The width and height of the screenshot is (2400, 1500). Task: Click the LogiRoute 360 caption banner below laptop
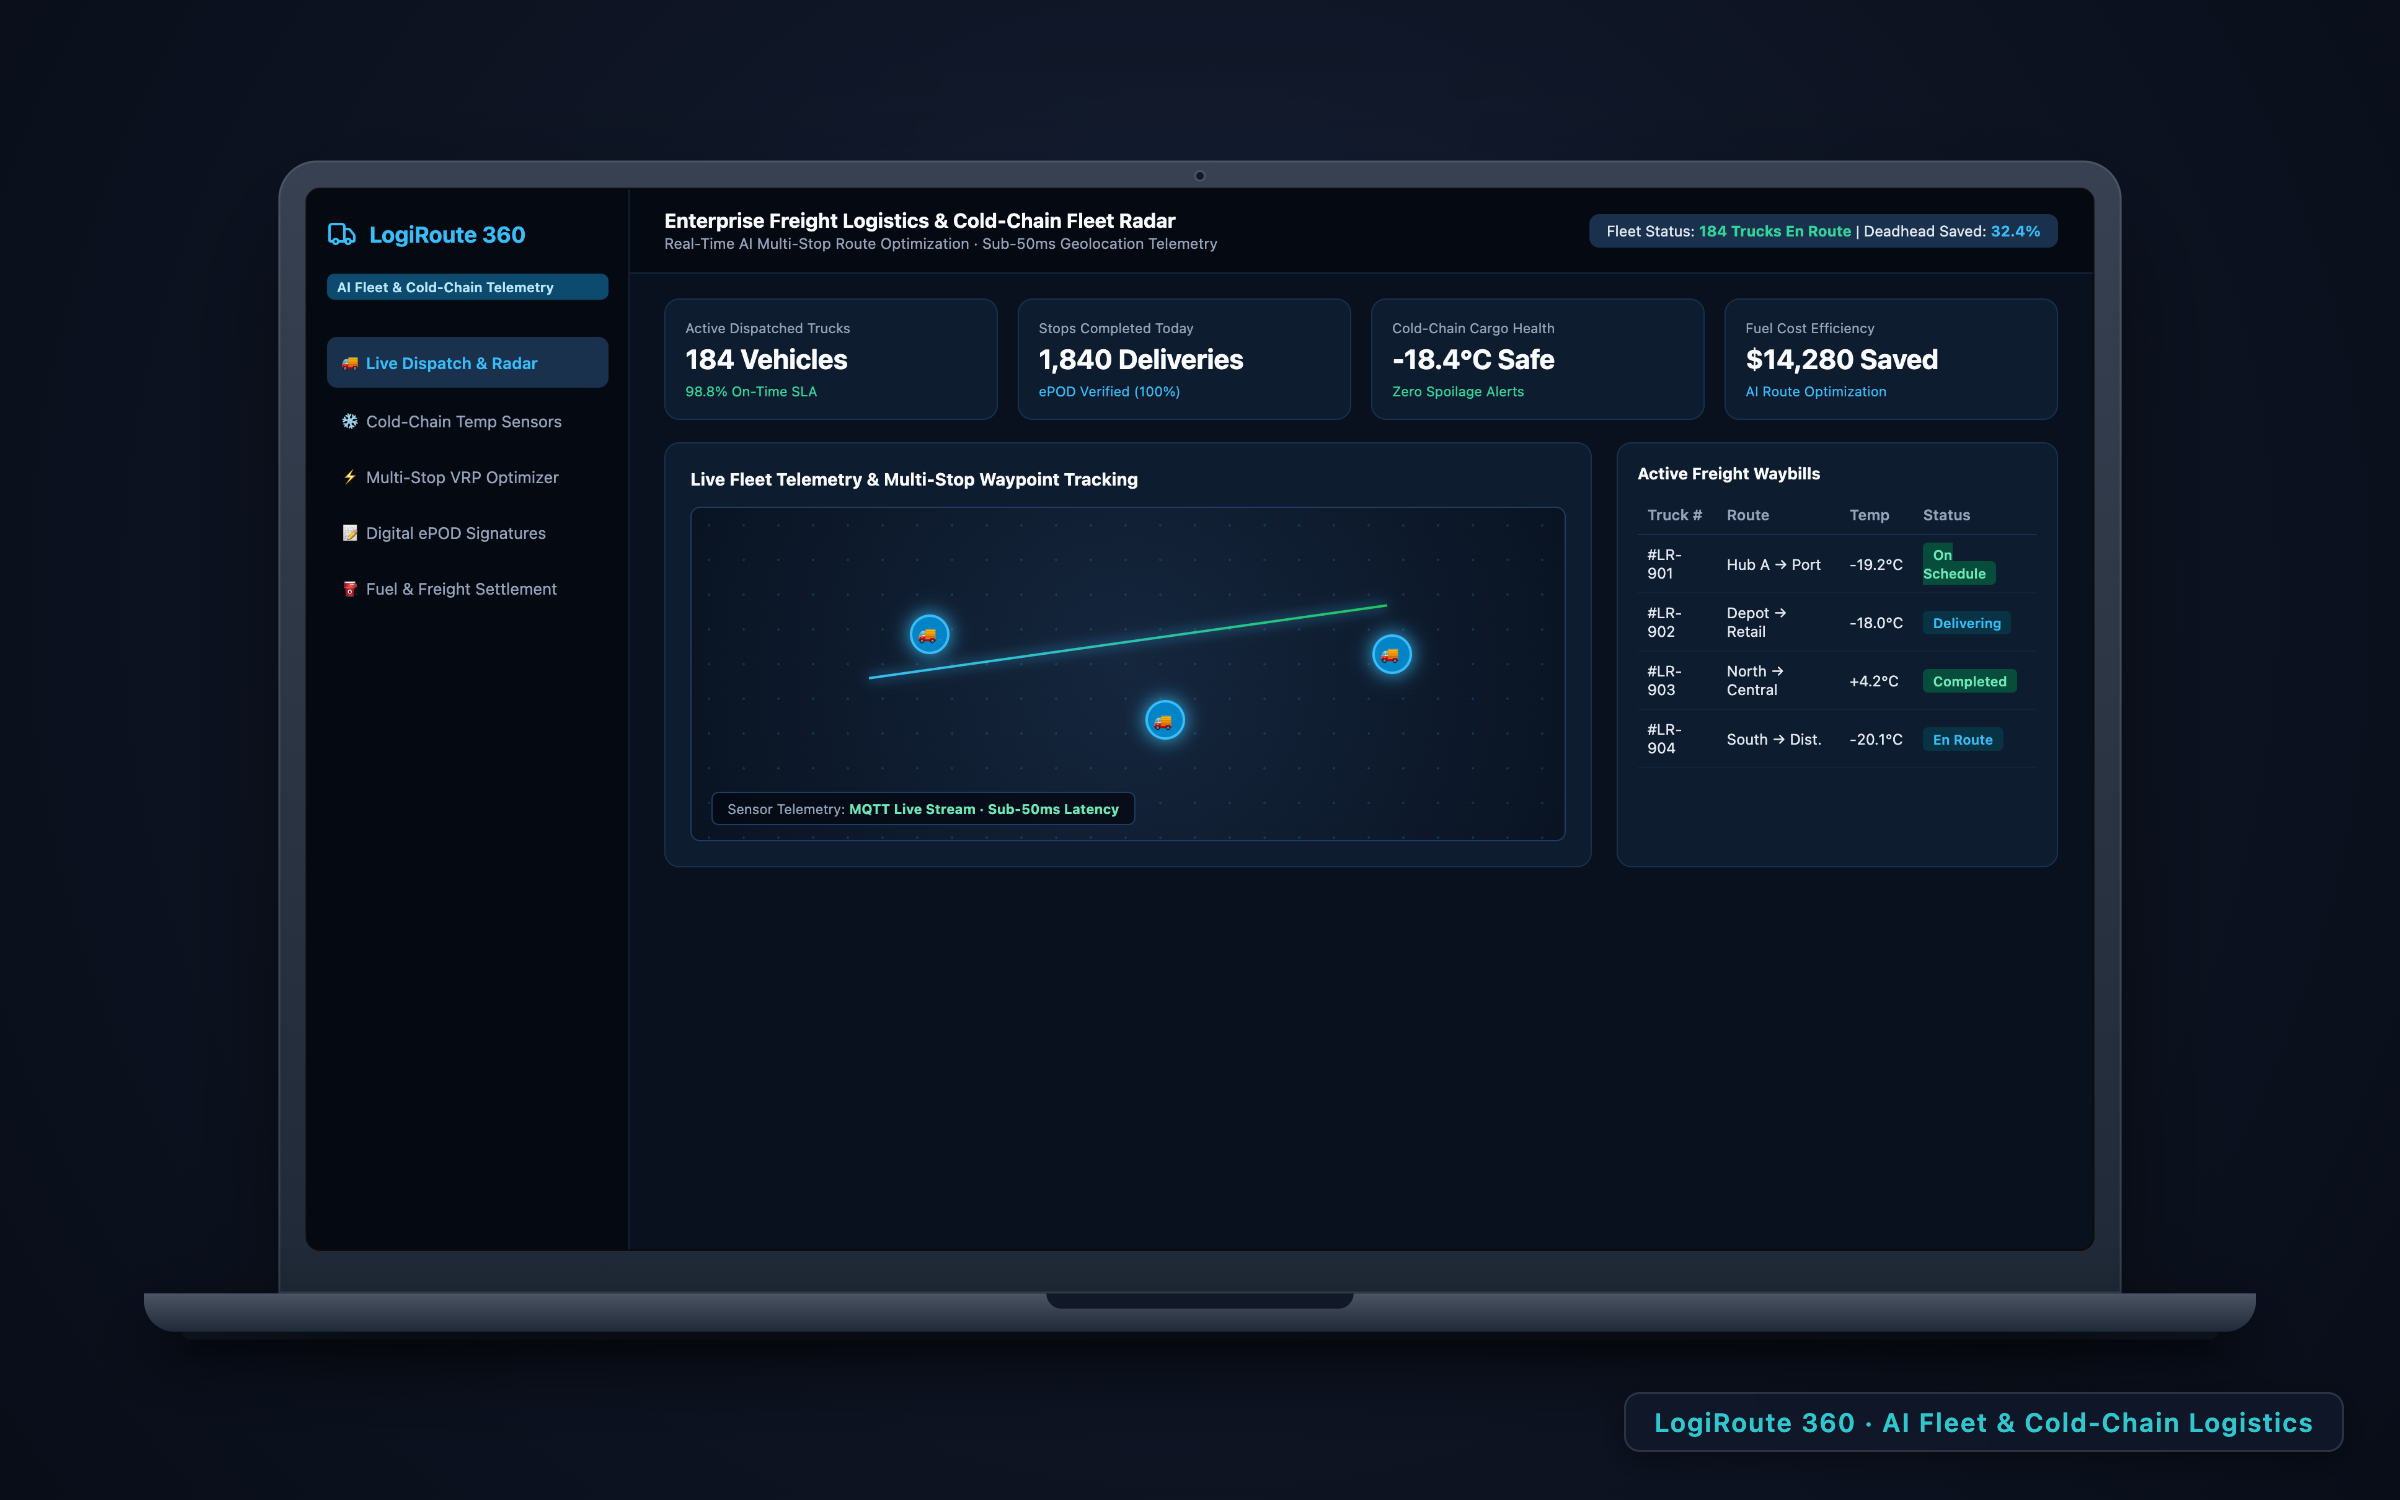(1983, 1422)
